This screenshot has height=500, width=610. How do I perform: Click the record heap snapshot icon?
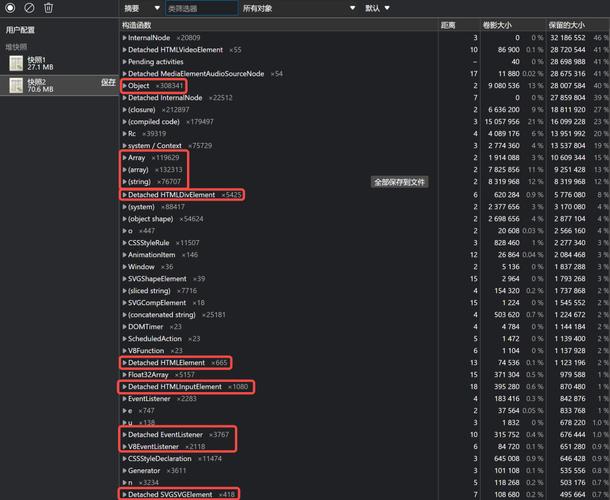[x=10, y=8]
